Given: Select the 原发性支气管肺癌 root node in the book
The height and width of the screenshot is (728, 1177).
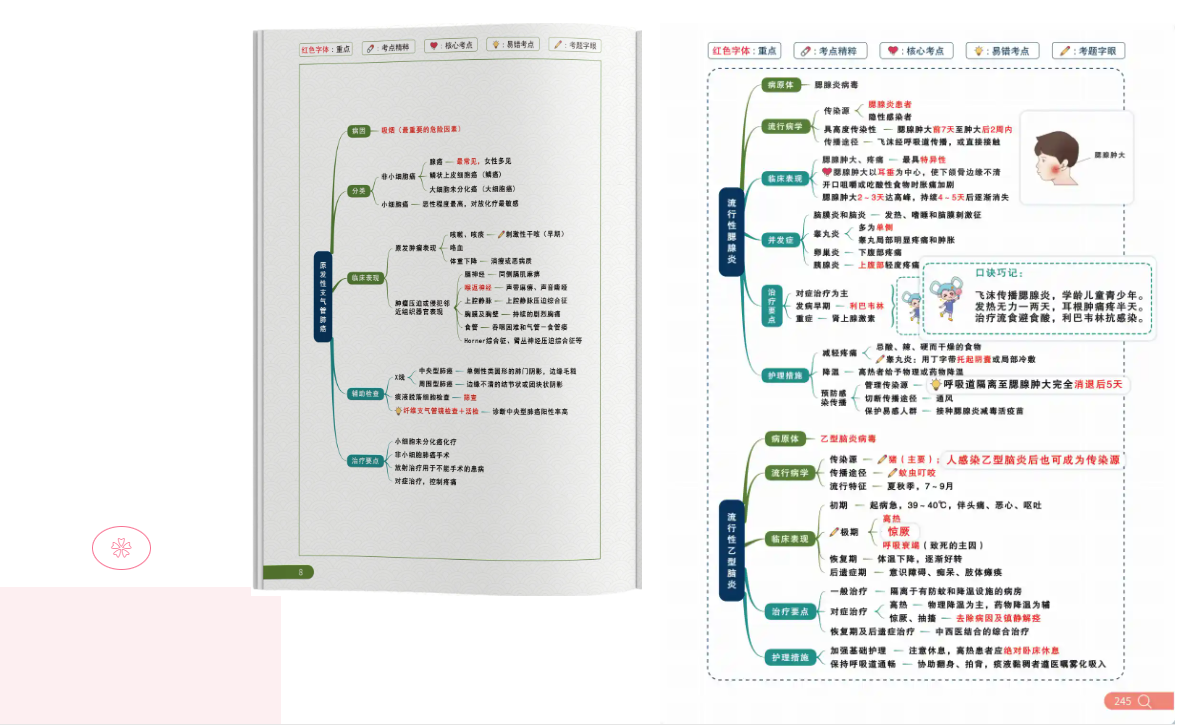Looking at the screenshot, I should [x=322, y=297].
